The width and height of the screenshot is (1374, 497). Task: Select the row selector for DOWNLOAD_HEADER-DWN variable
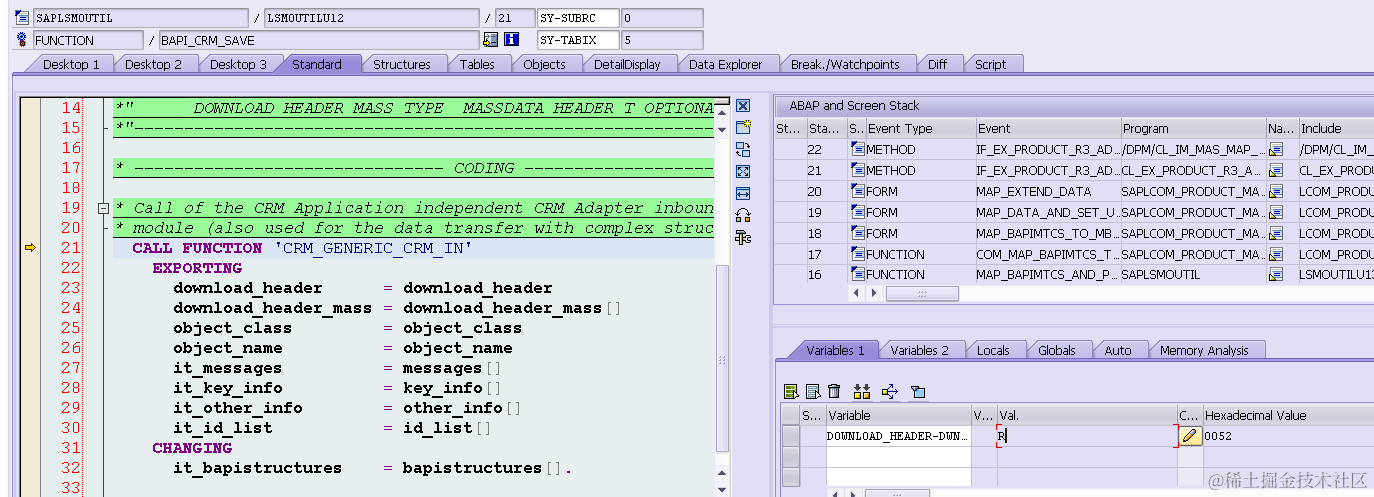click(x=790, y=436)
